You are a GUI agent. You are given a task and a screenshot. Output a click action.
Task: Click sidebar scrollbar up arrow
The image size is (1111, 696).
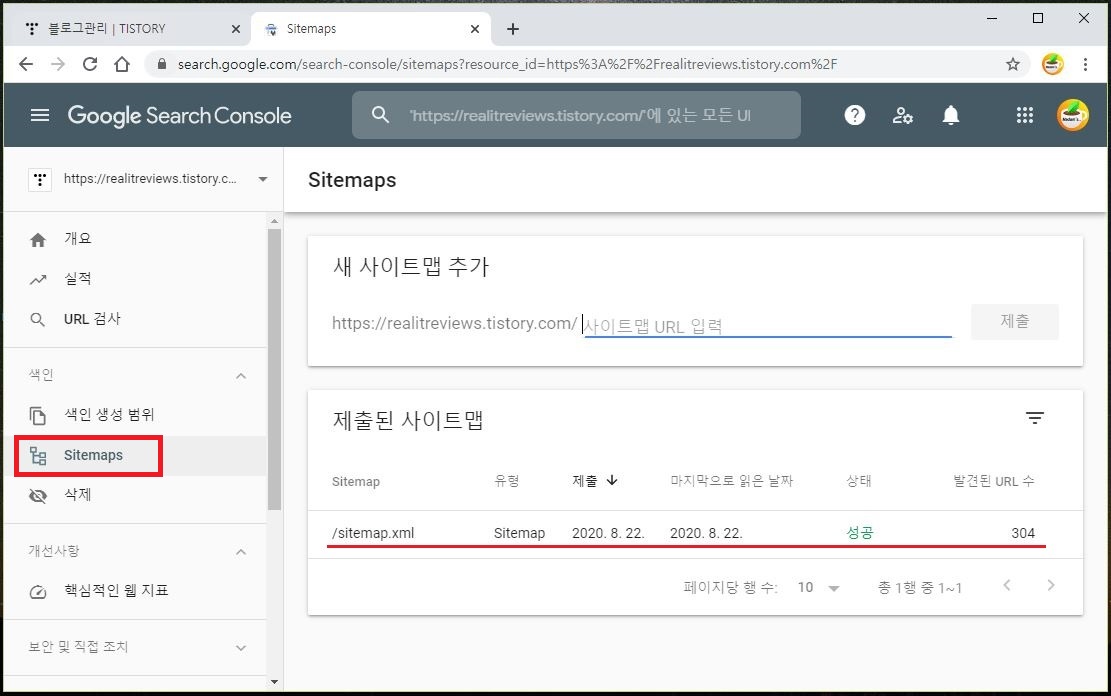pos(274,221)
